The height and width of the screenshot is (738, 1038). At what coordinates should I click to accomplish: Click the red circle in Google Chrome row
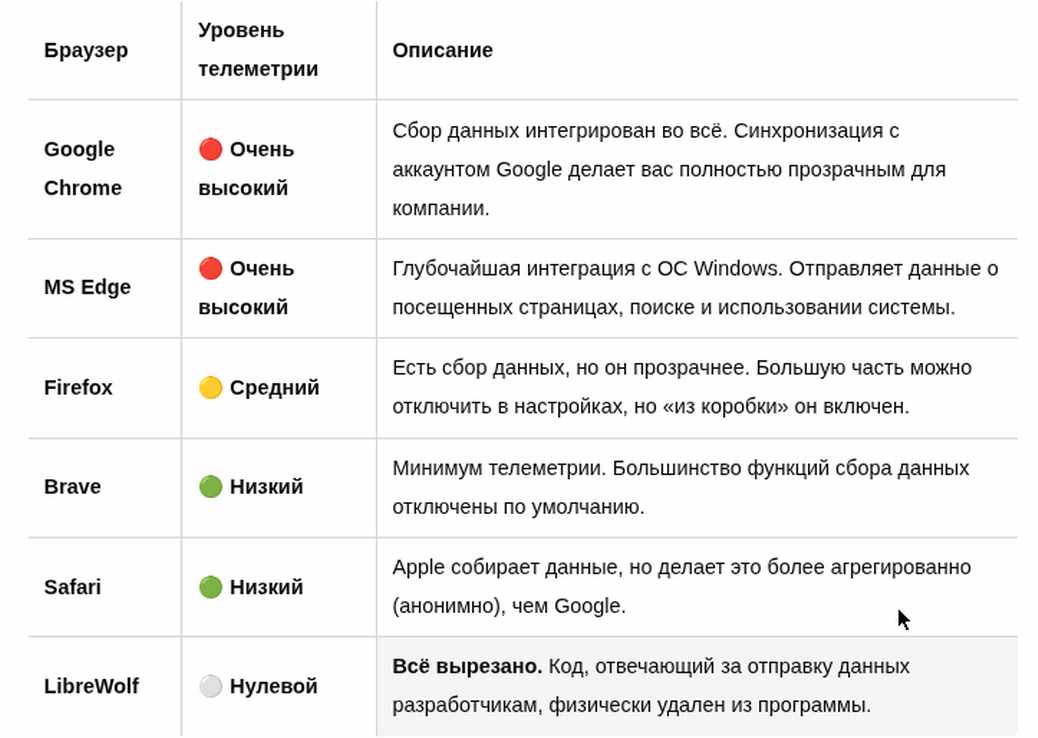point(211,150)
